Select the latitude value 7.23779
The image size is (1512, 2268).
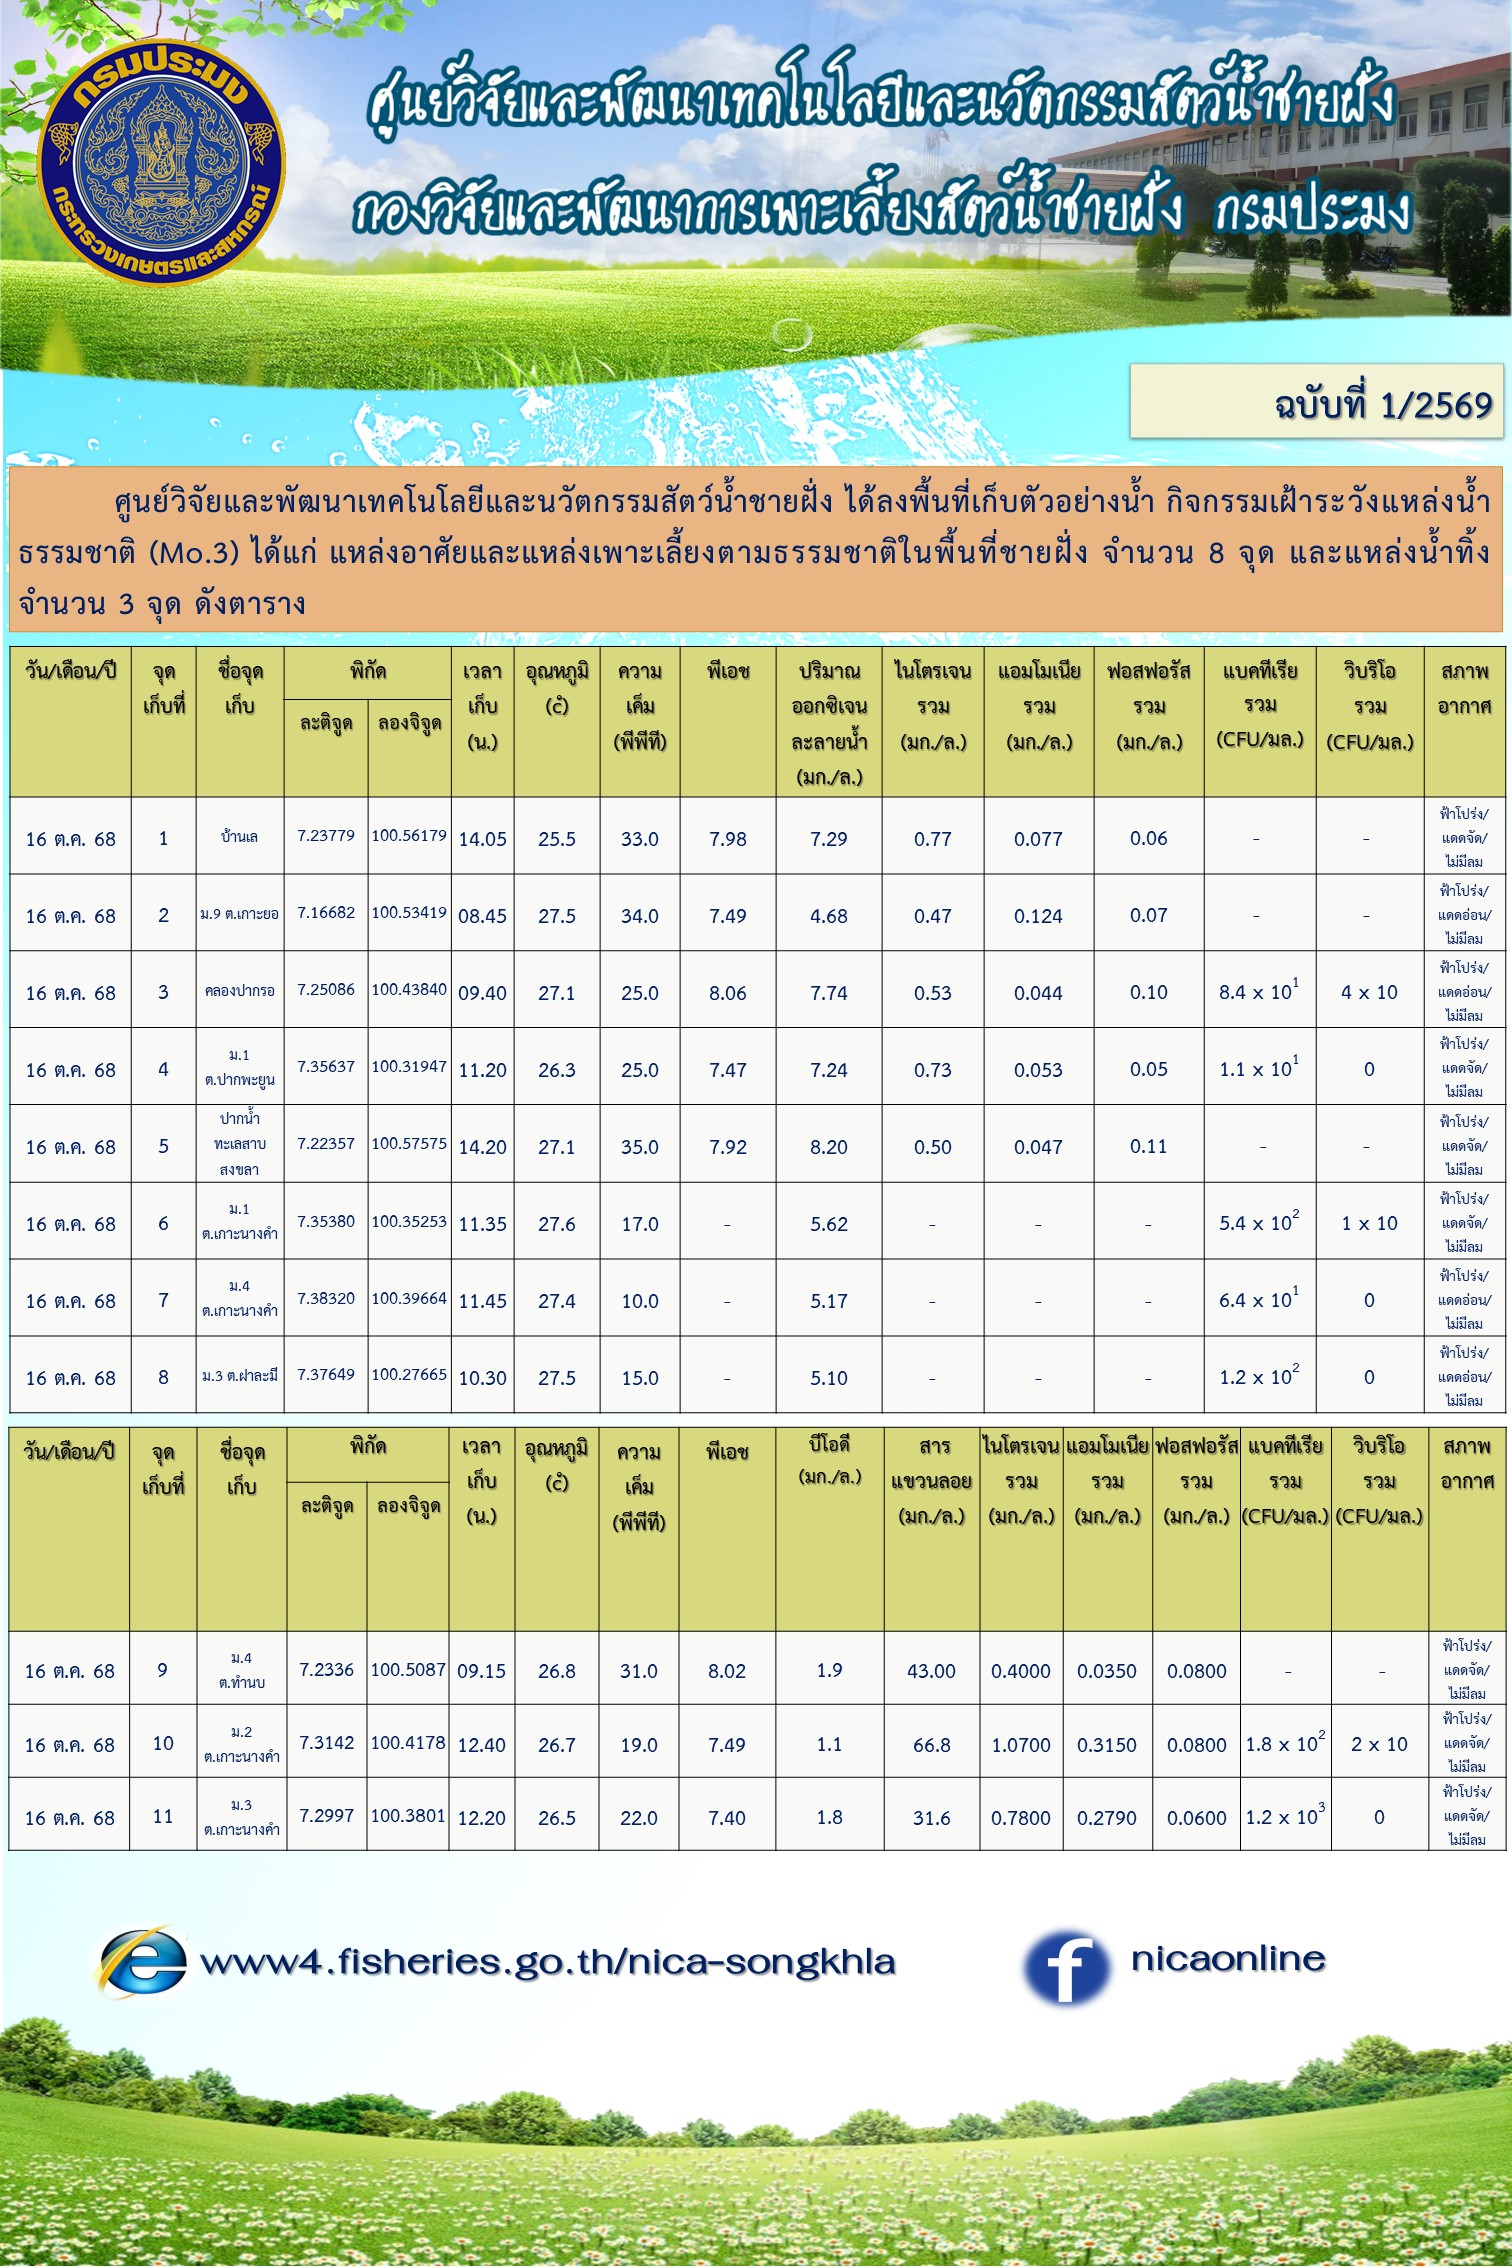pos(326,836)
